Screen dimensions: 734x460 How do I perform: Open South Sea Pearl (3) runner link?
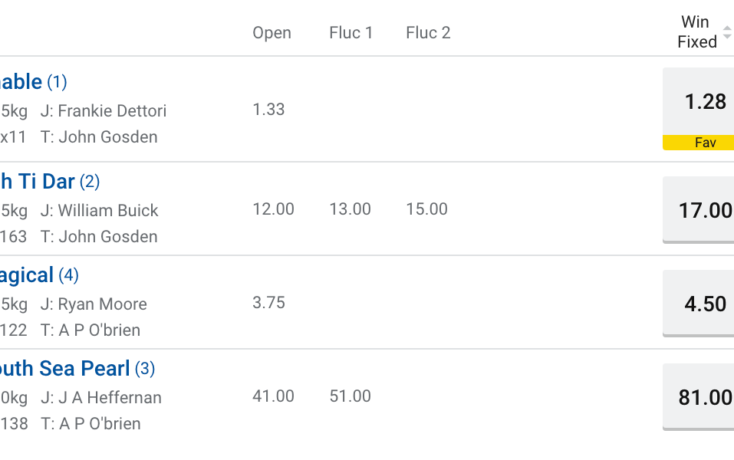[x=77, y=368]
